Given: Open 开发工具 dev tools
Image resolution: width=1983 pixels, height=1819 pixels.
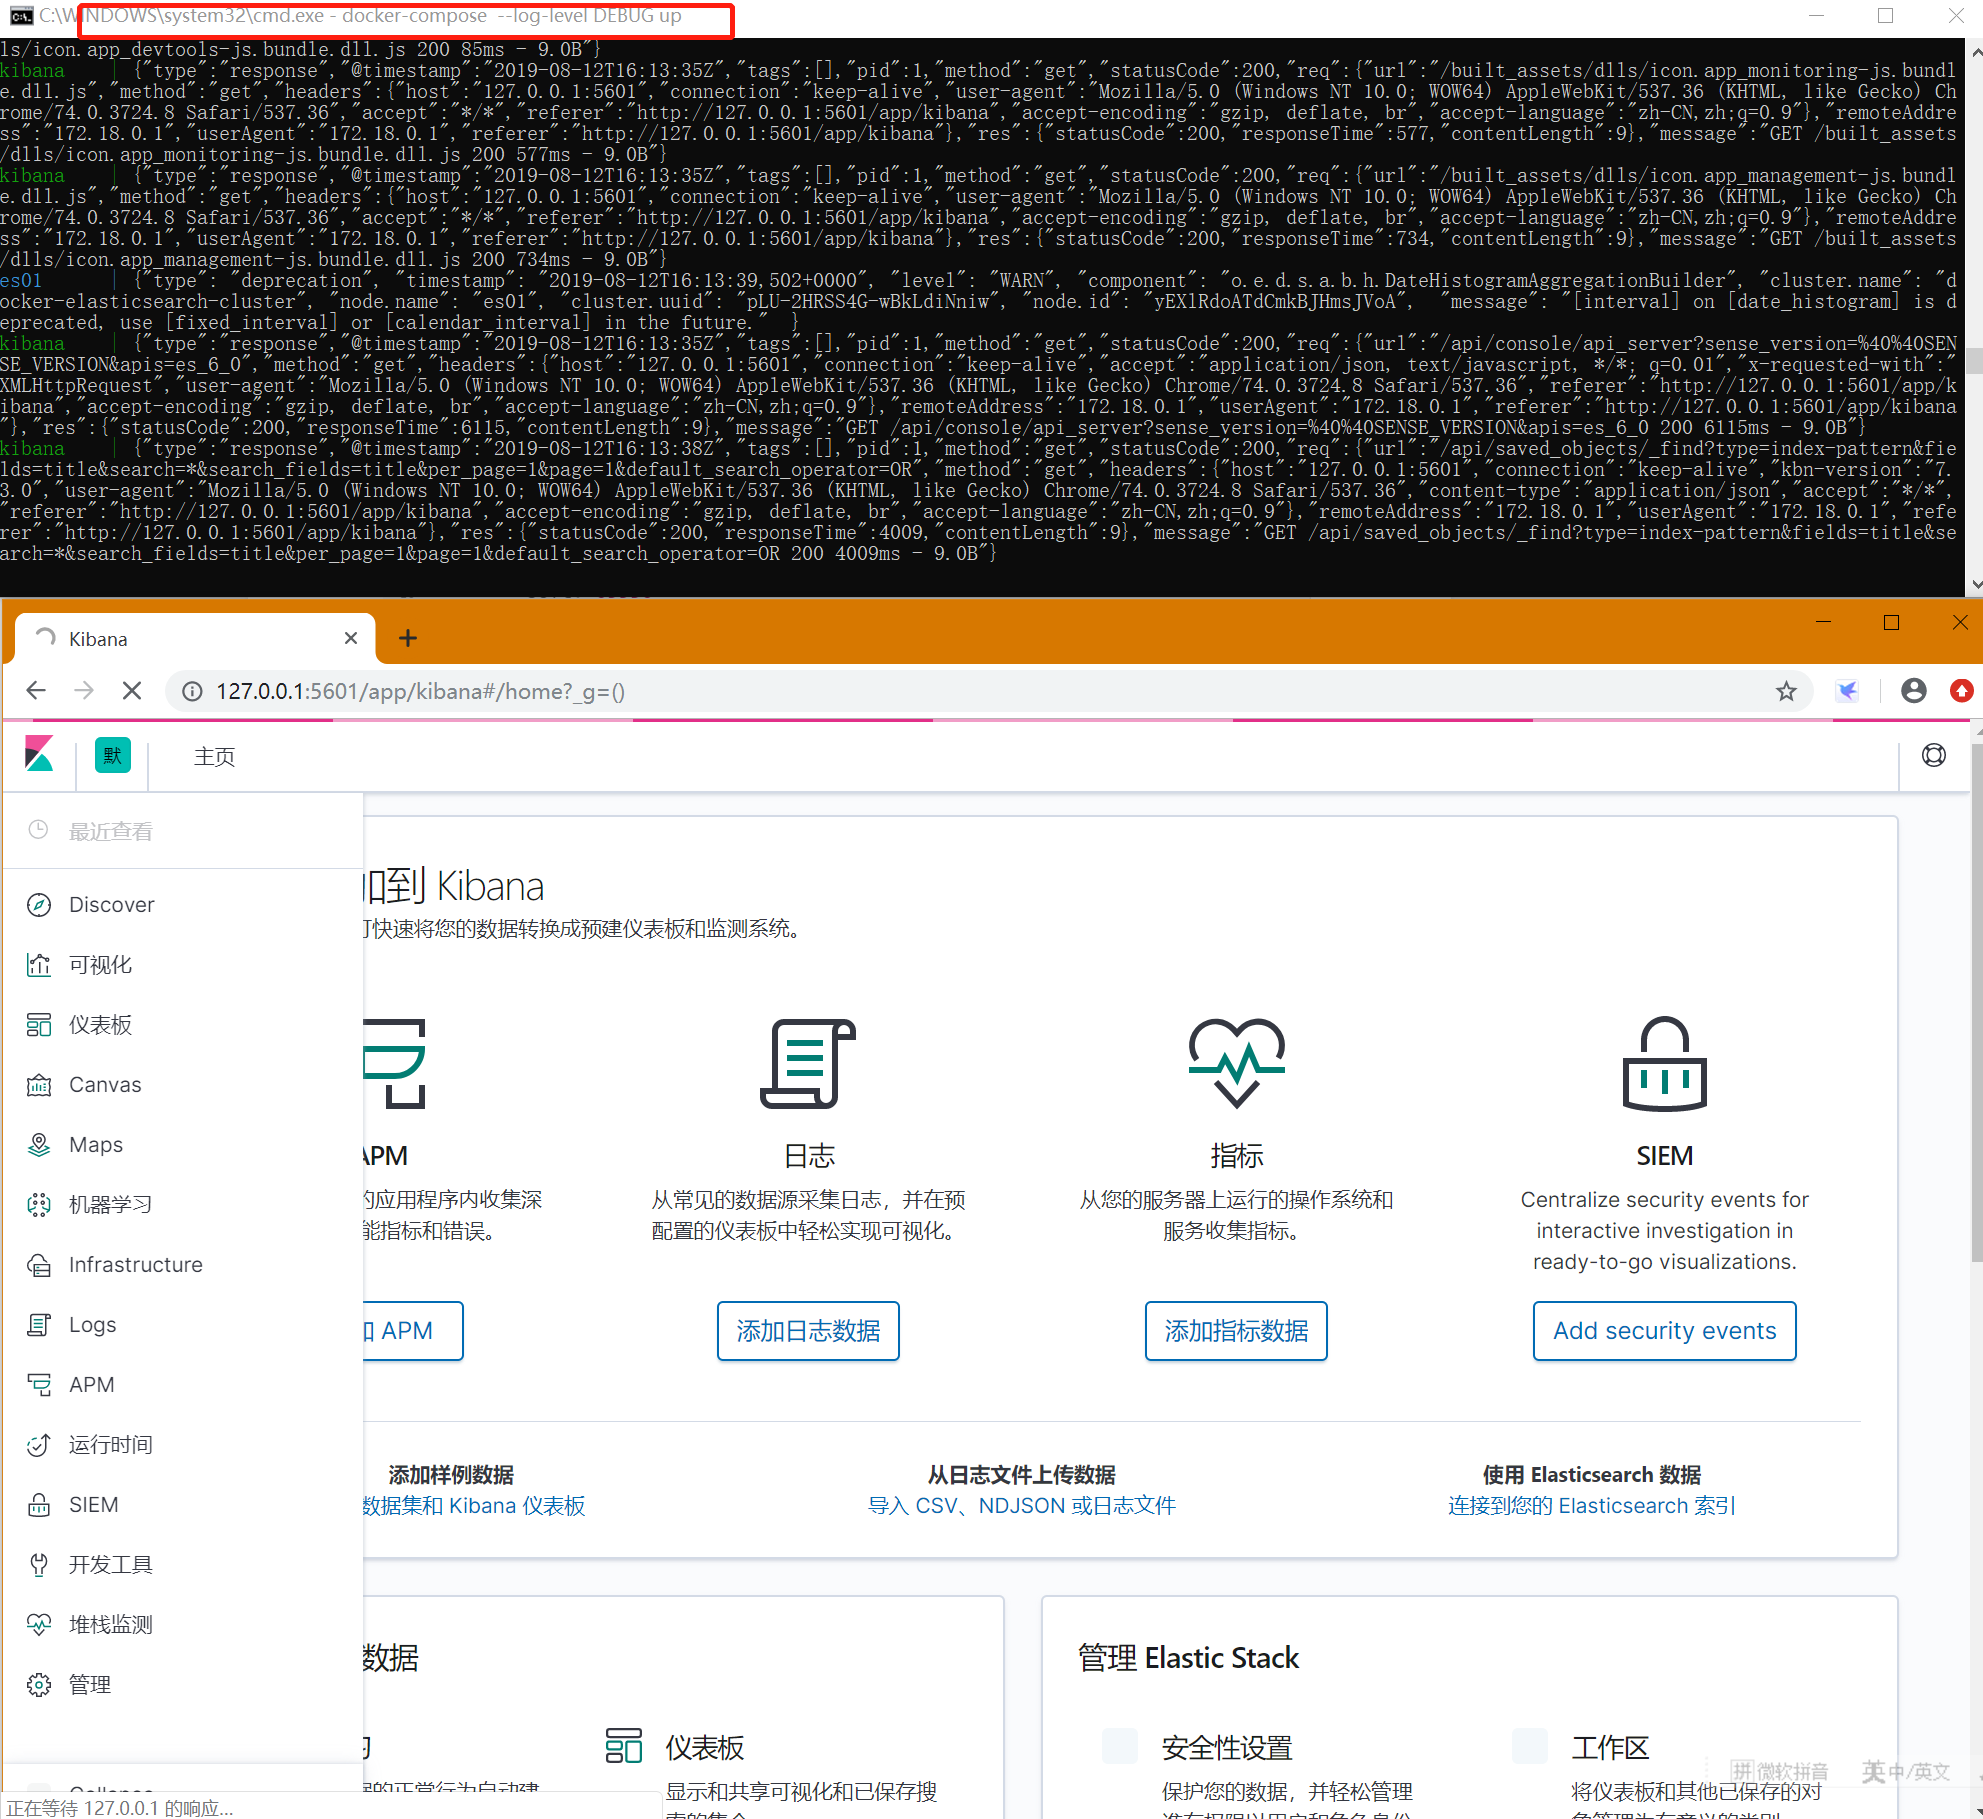Looking at the screenshot, I should 110,1565.
